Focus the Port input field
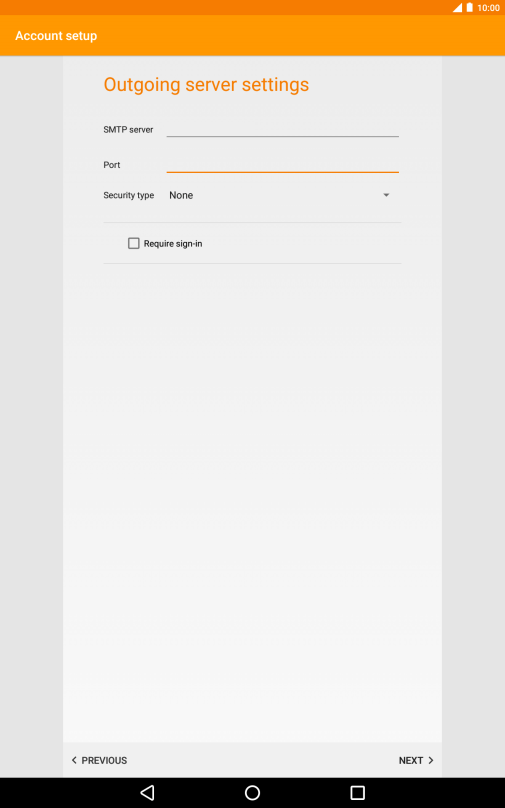The height and width of the screenshot is (808, 505). (282, 165)
